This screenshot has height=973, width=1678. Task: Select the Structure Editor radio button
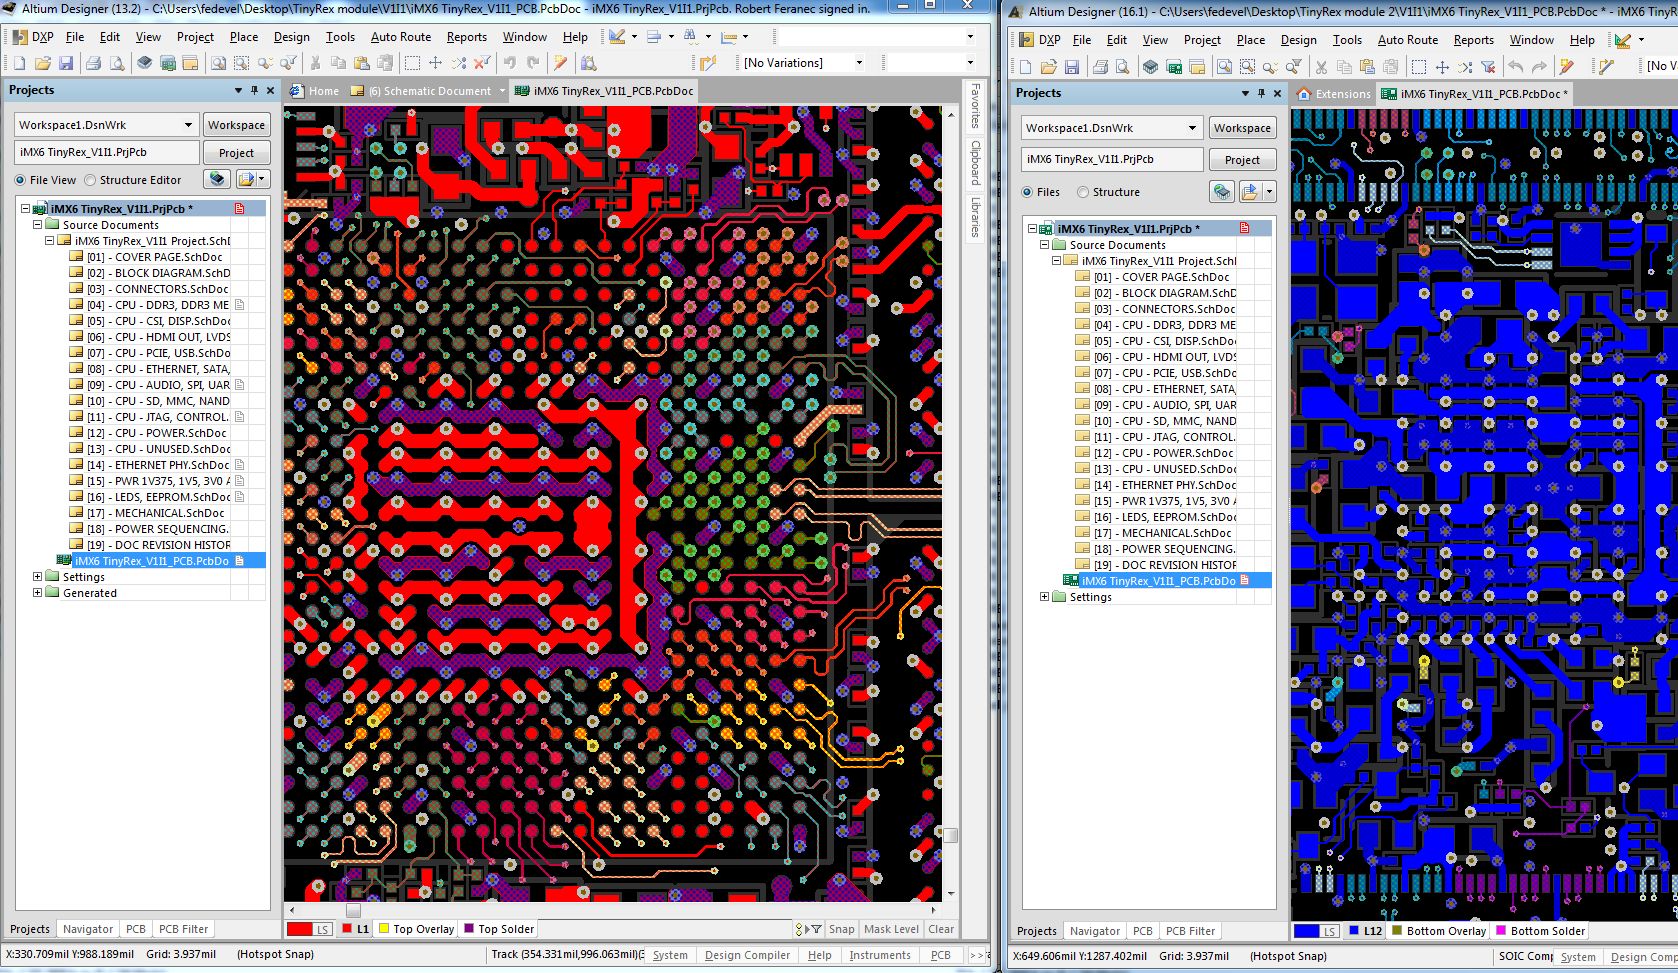click(x=90, y=180)
